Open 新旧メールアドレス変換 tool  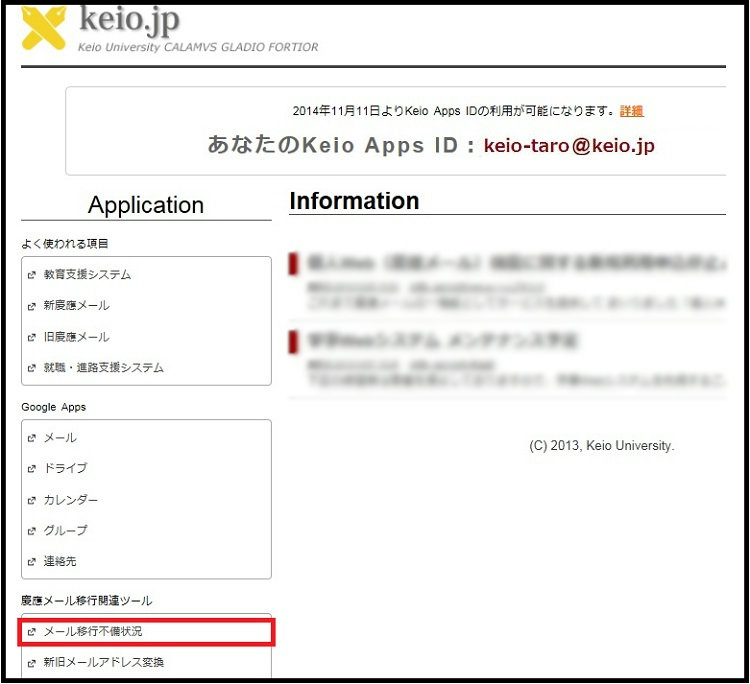pyautogui.click(x=103, y=662)
